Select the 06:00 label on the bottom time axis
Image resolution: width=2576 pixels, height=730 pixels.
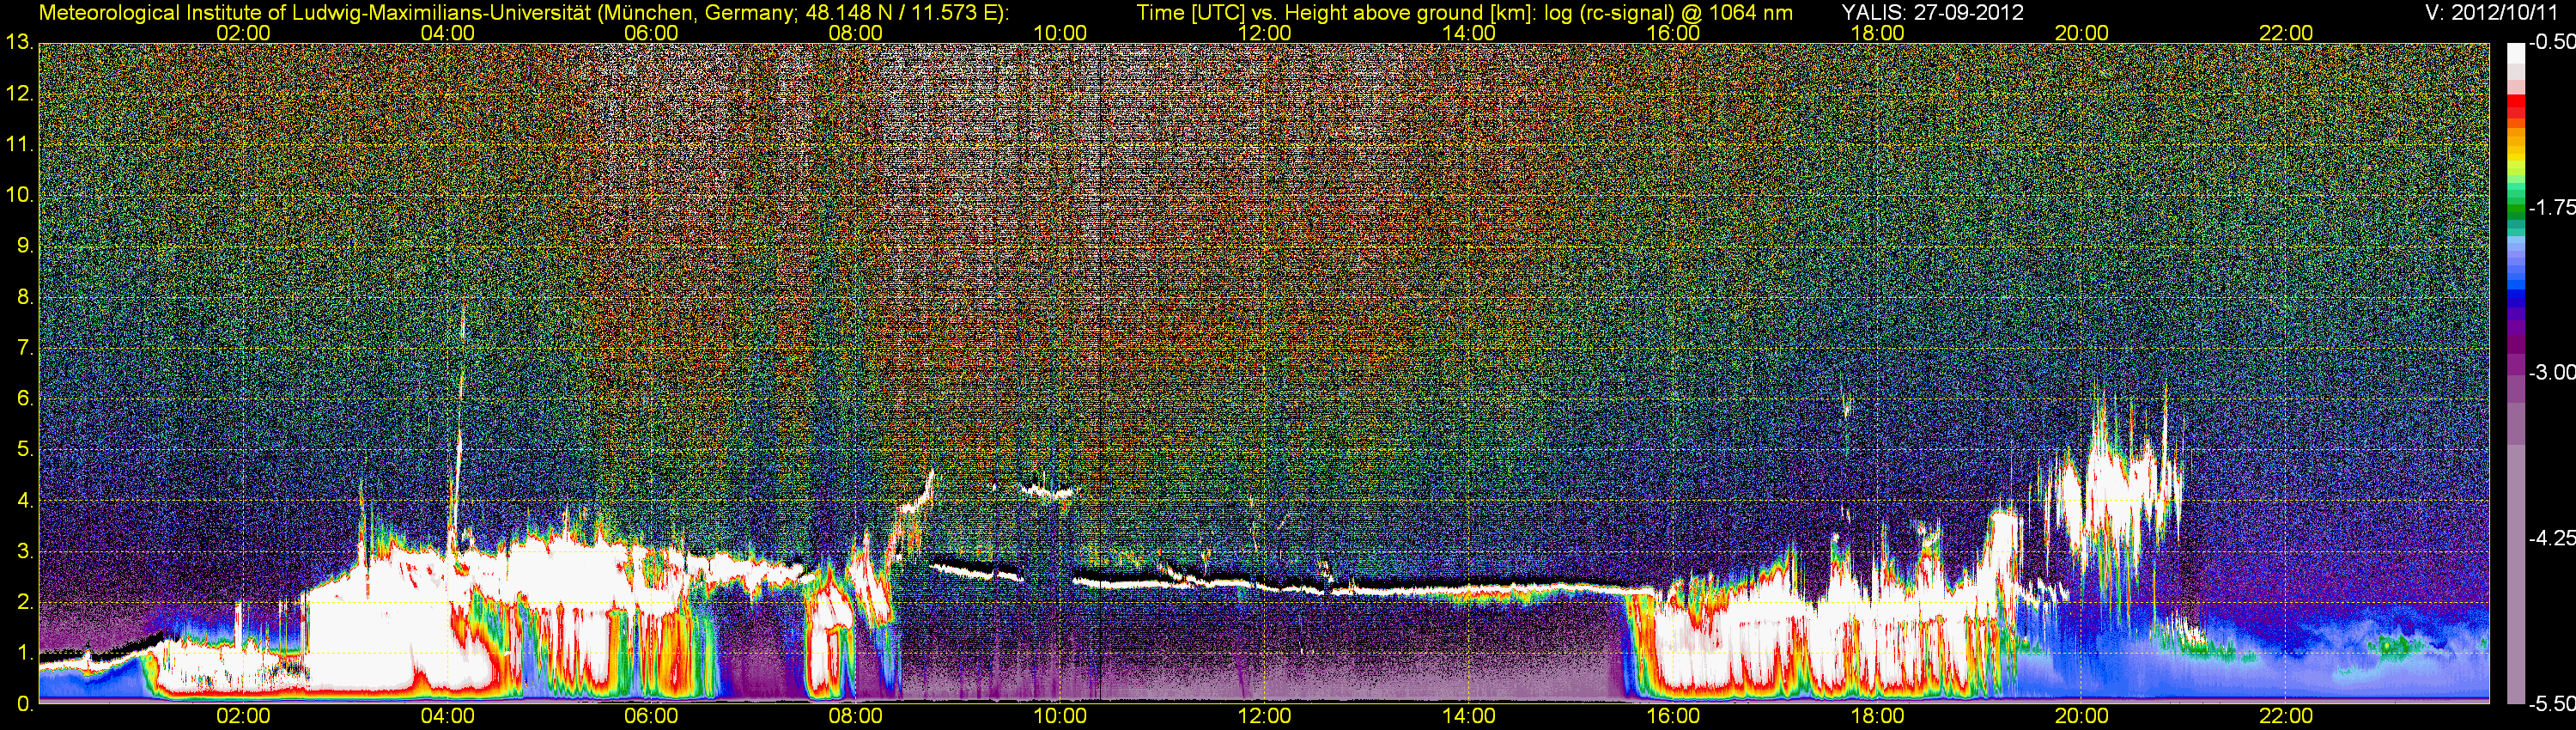651,716
